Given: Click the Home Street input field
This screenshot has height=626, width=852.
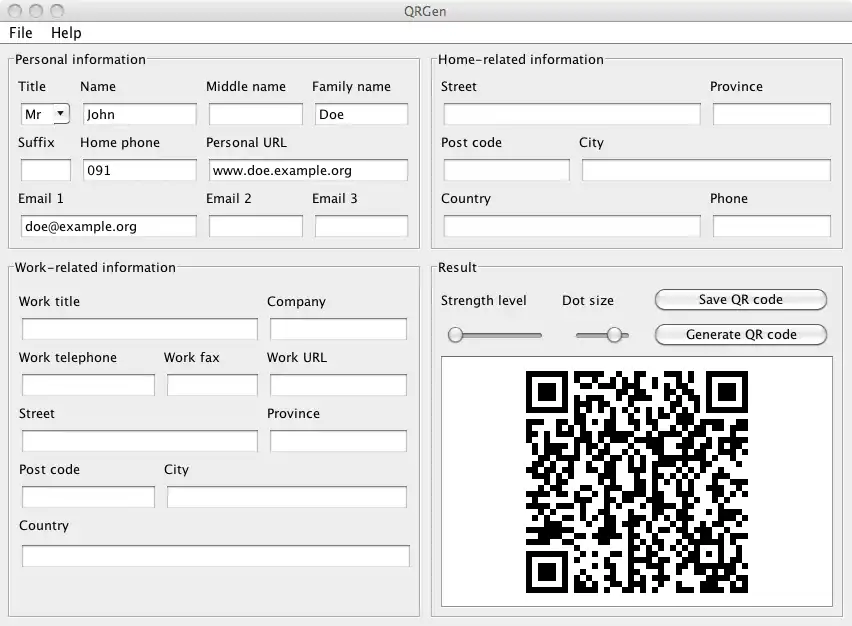Looking at the screenshot, I should pos(572,114).
